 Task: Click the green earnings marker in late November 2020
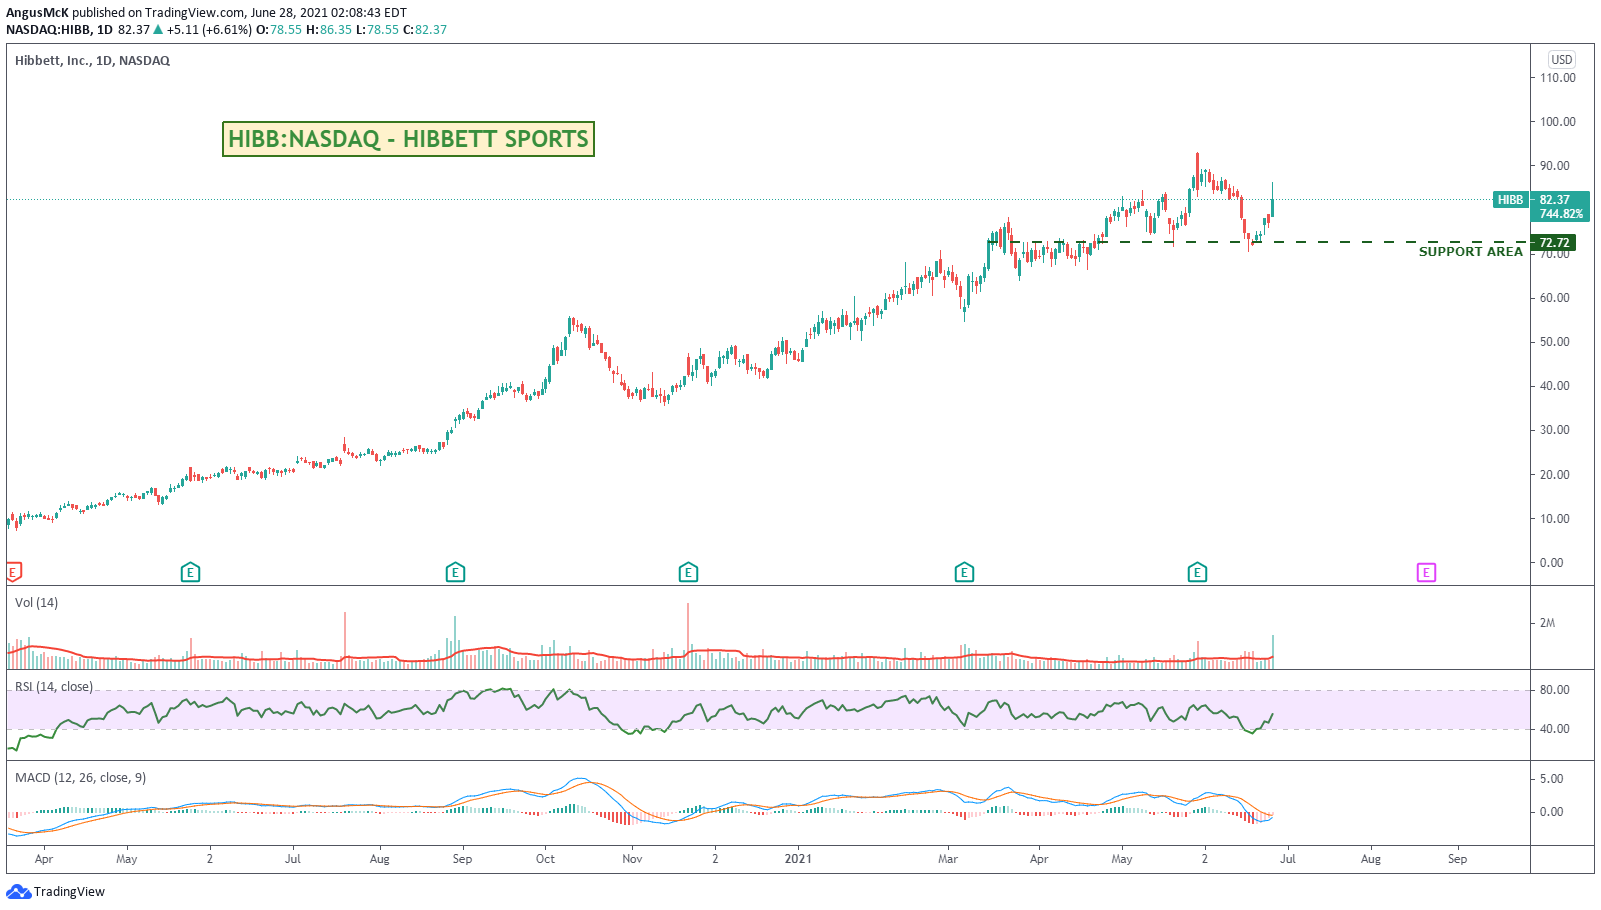[x=688, y=572]
